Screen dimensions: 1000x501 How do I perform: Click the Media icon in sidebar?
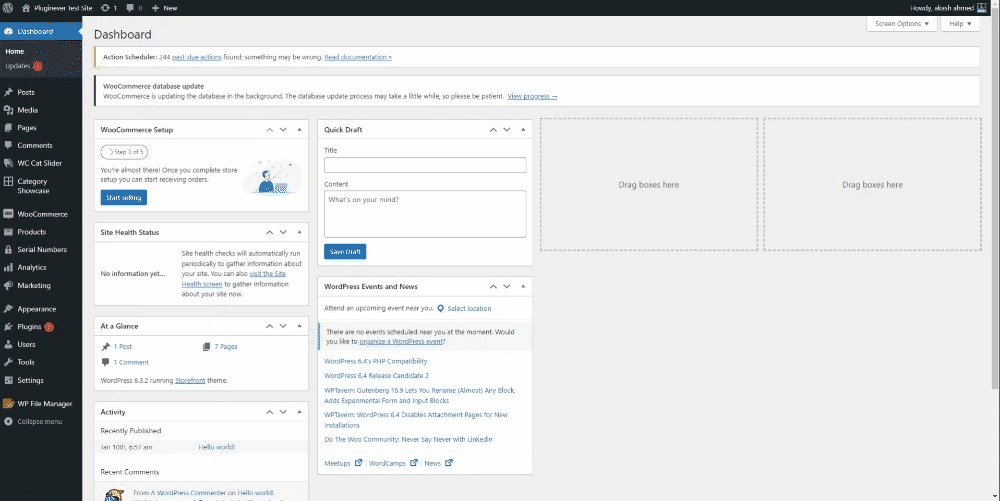pos(8,110)
